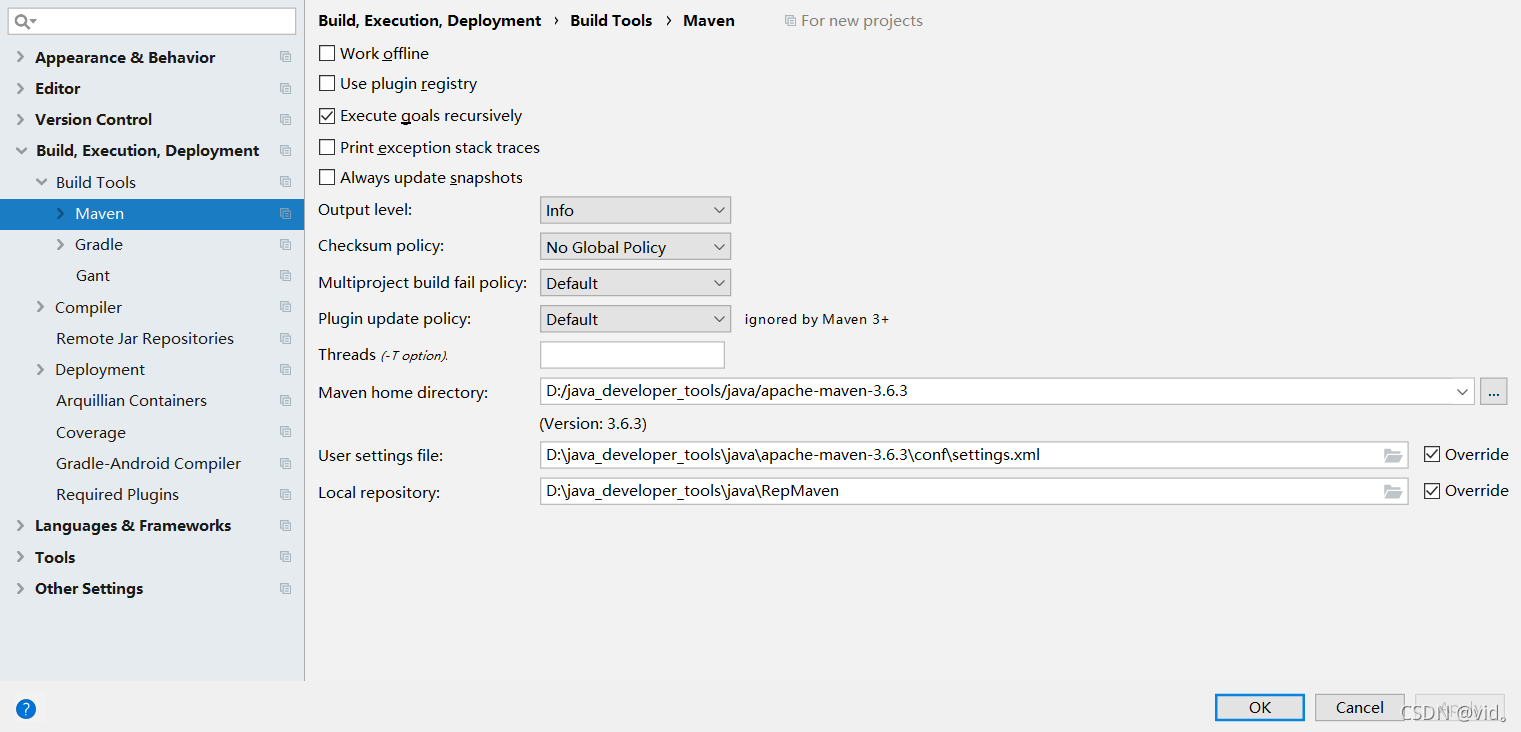Uncheck Execute goals recursively
1521x732 pixels.
coord(327,115)
